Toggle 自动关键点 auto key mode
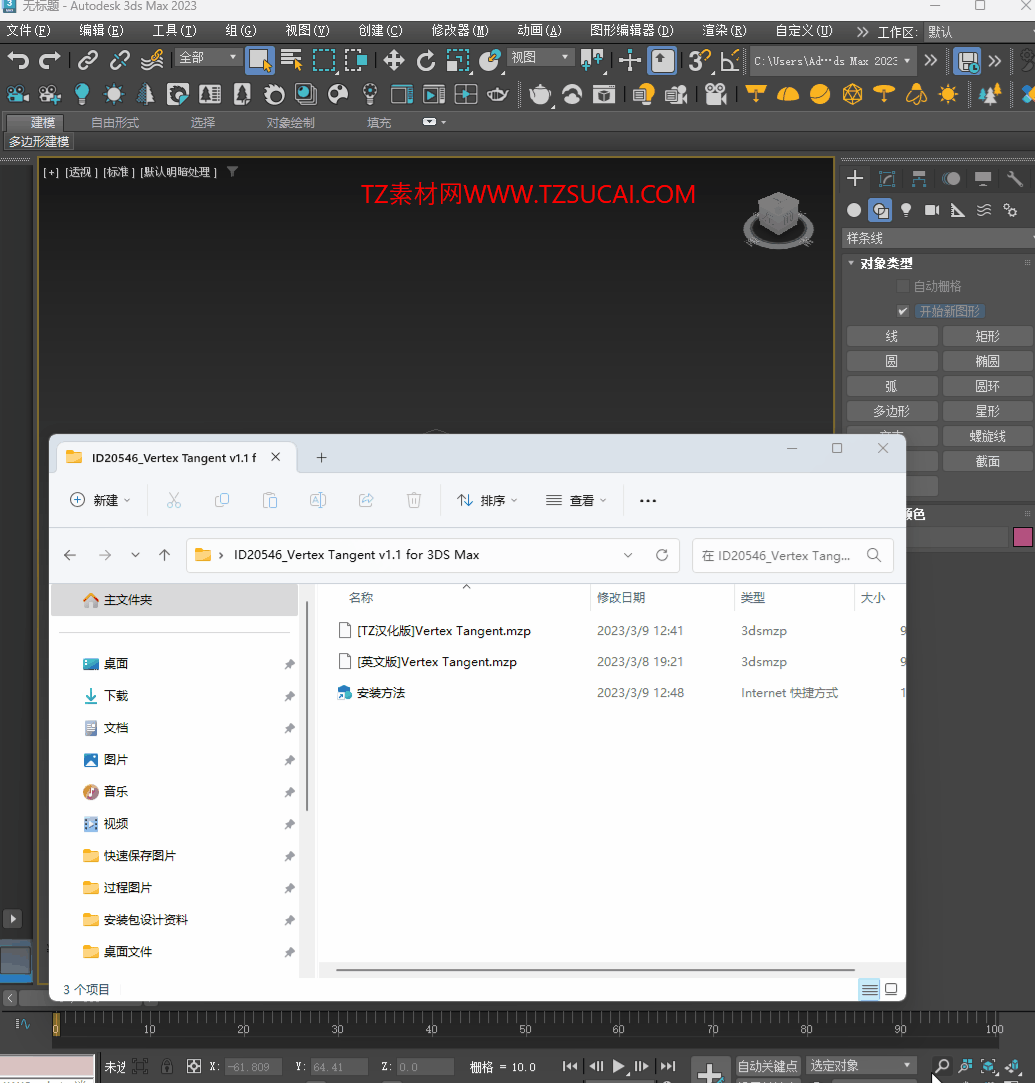The height and width of the screenshot is (1083, 1035). pyautogui.click(x=767, y=1066)
